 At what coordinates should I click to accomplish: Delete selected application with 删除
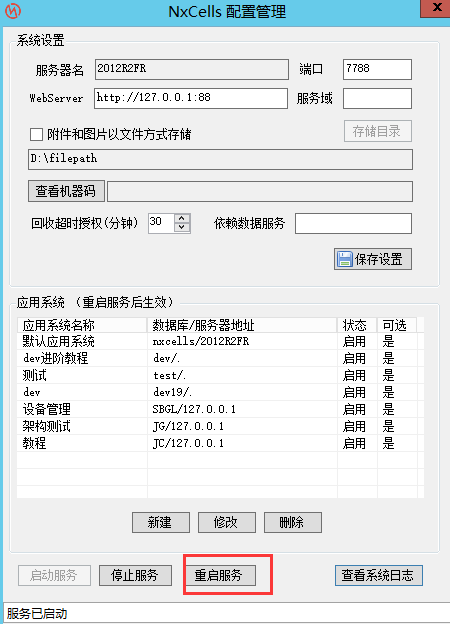point(293,522)
